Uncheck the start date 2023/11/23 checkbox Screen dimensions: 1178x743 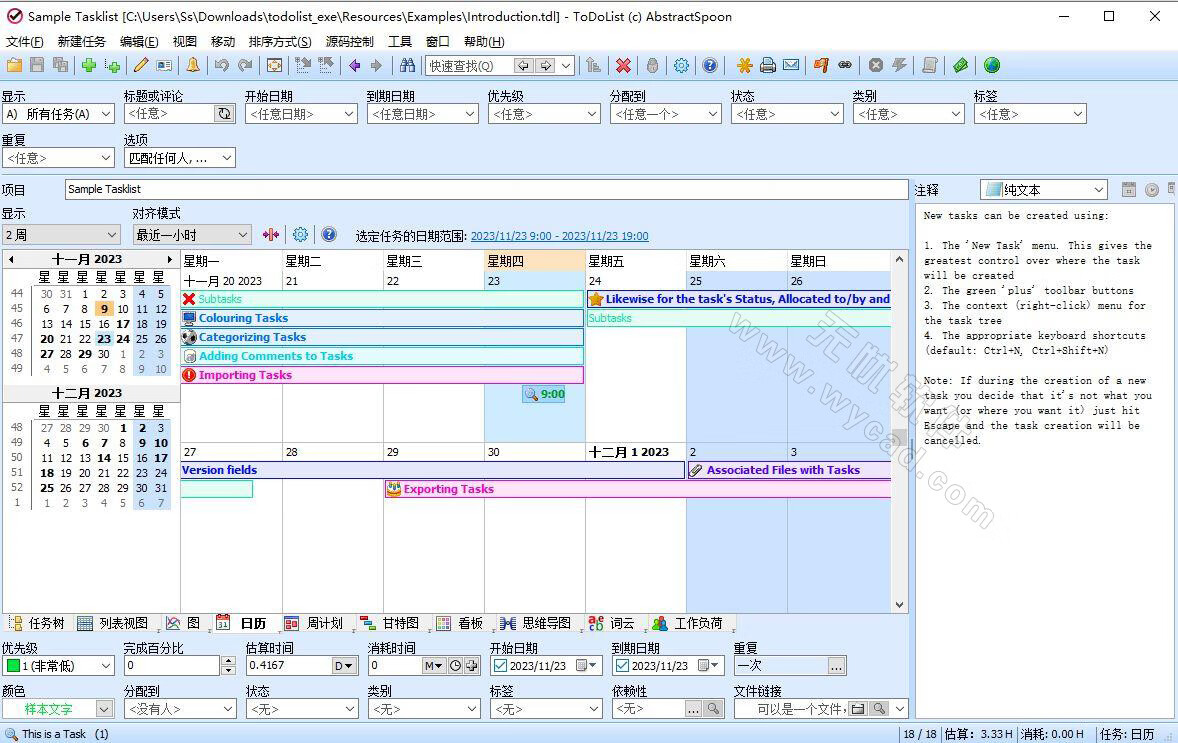[500, 666]
